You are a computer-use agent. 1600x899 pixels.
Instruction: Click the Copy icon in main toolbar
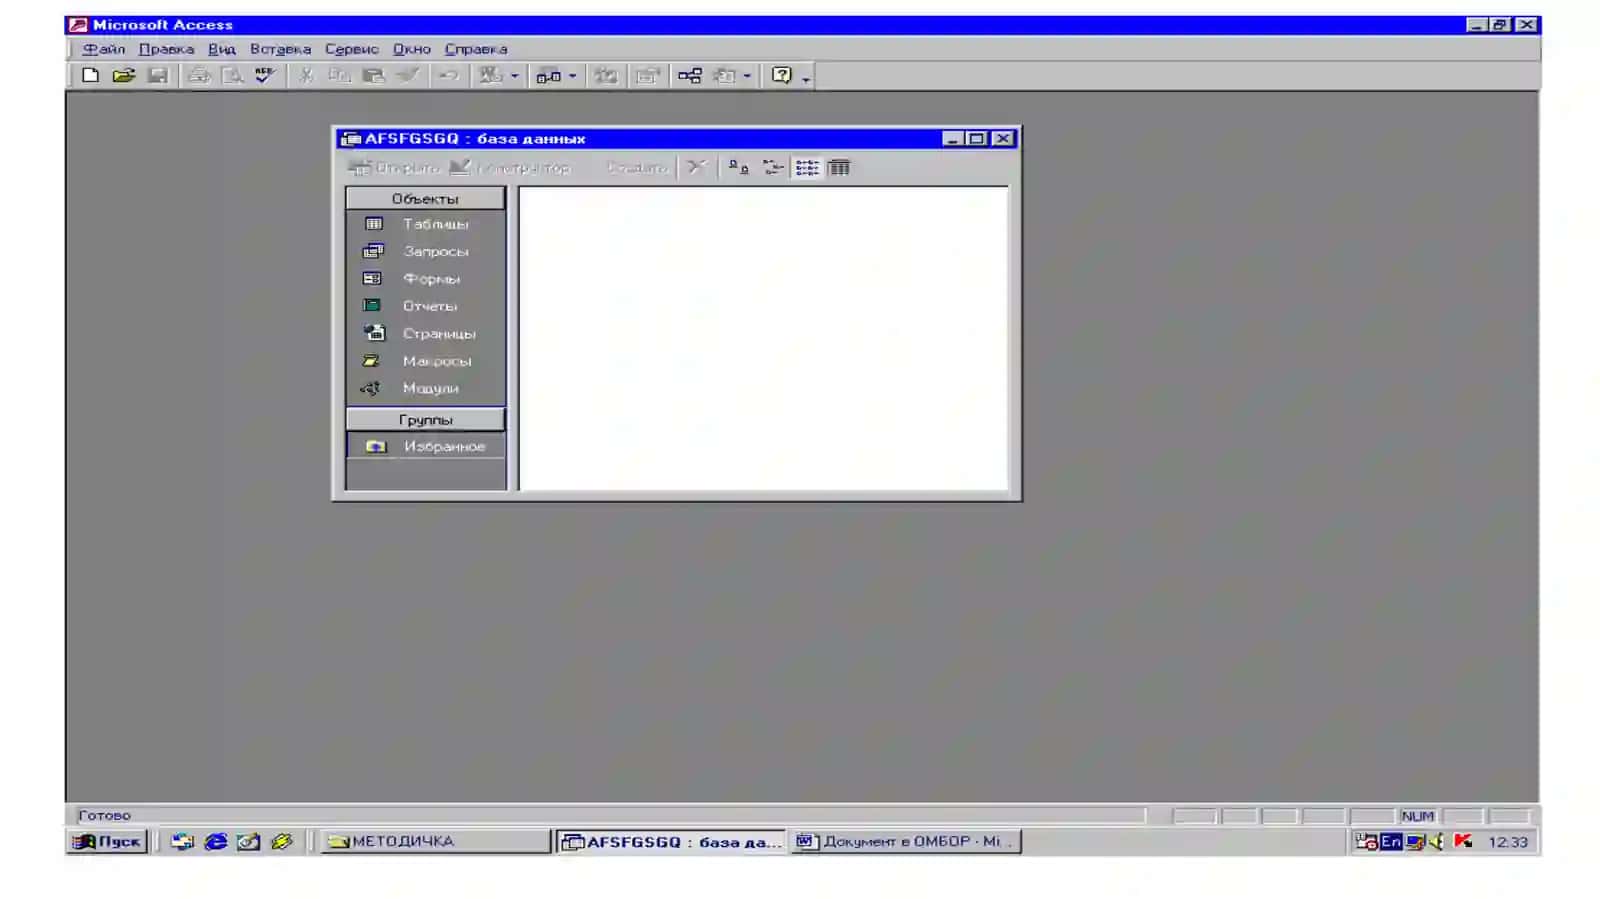pos(340,75)
